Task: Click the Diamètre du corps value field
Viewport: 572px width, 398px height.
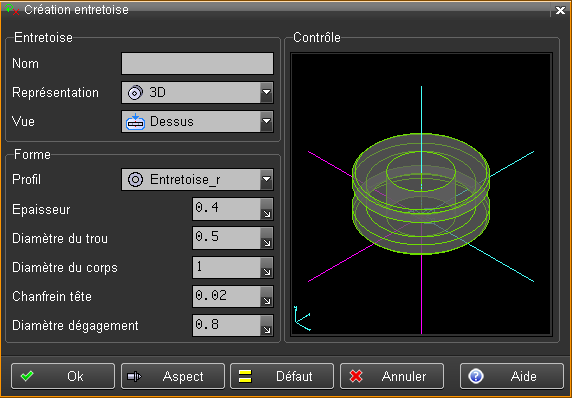Action: coord(227,267)
